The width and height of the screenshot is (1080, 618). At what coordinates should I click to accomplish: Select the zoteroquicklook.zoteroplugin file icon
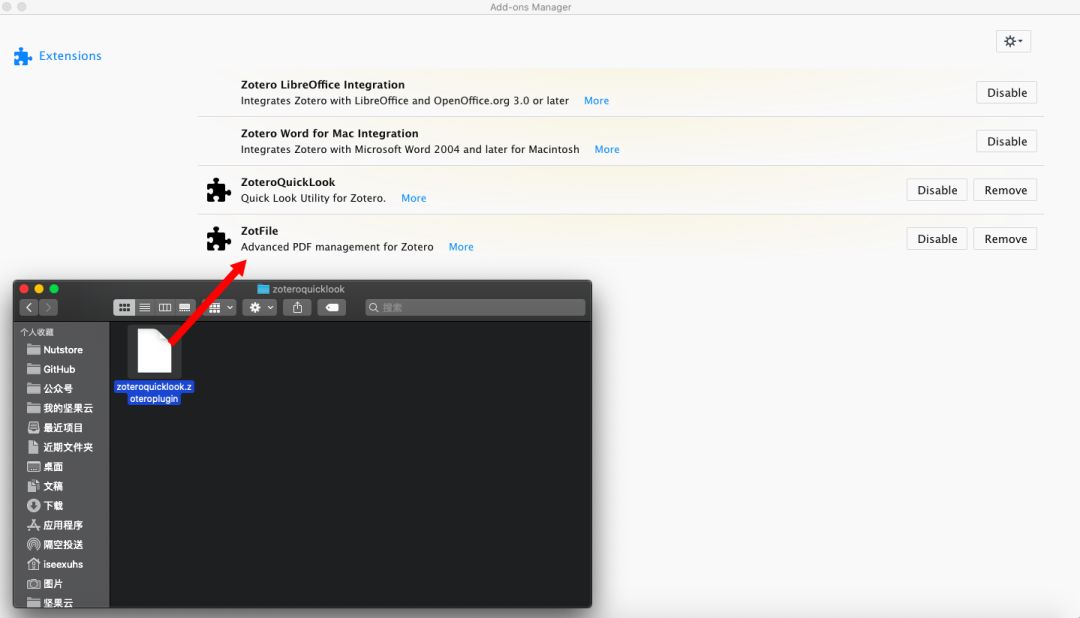click(154, 351)
